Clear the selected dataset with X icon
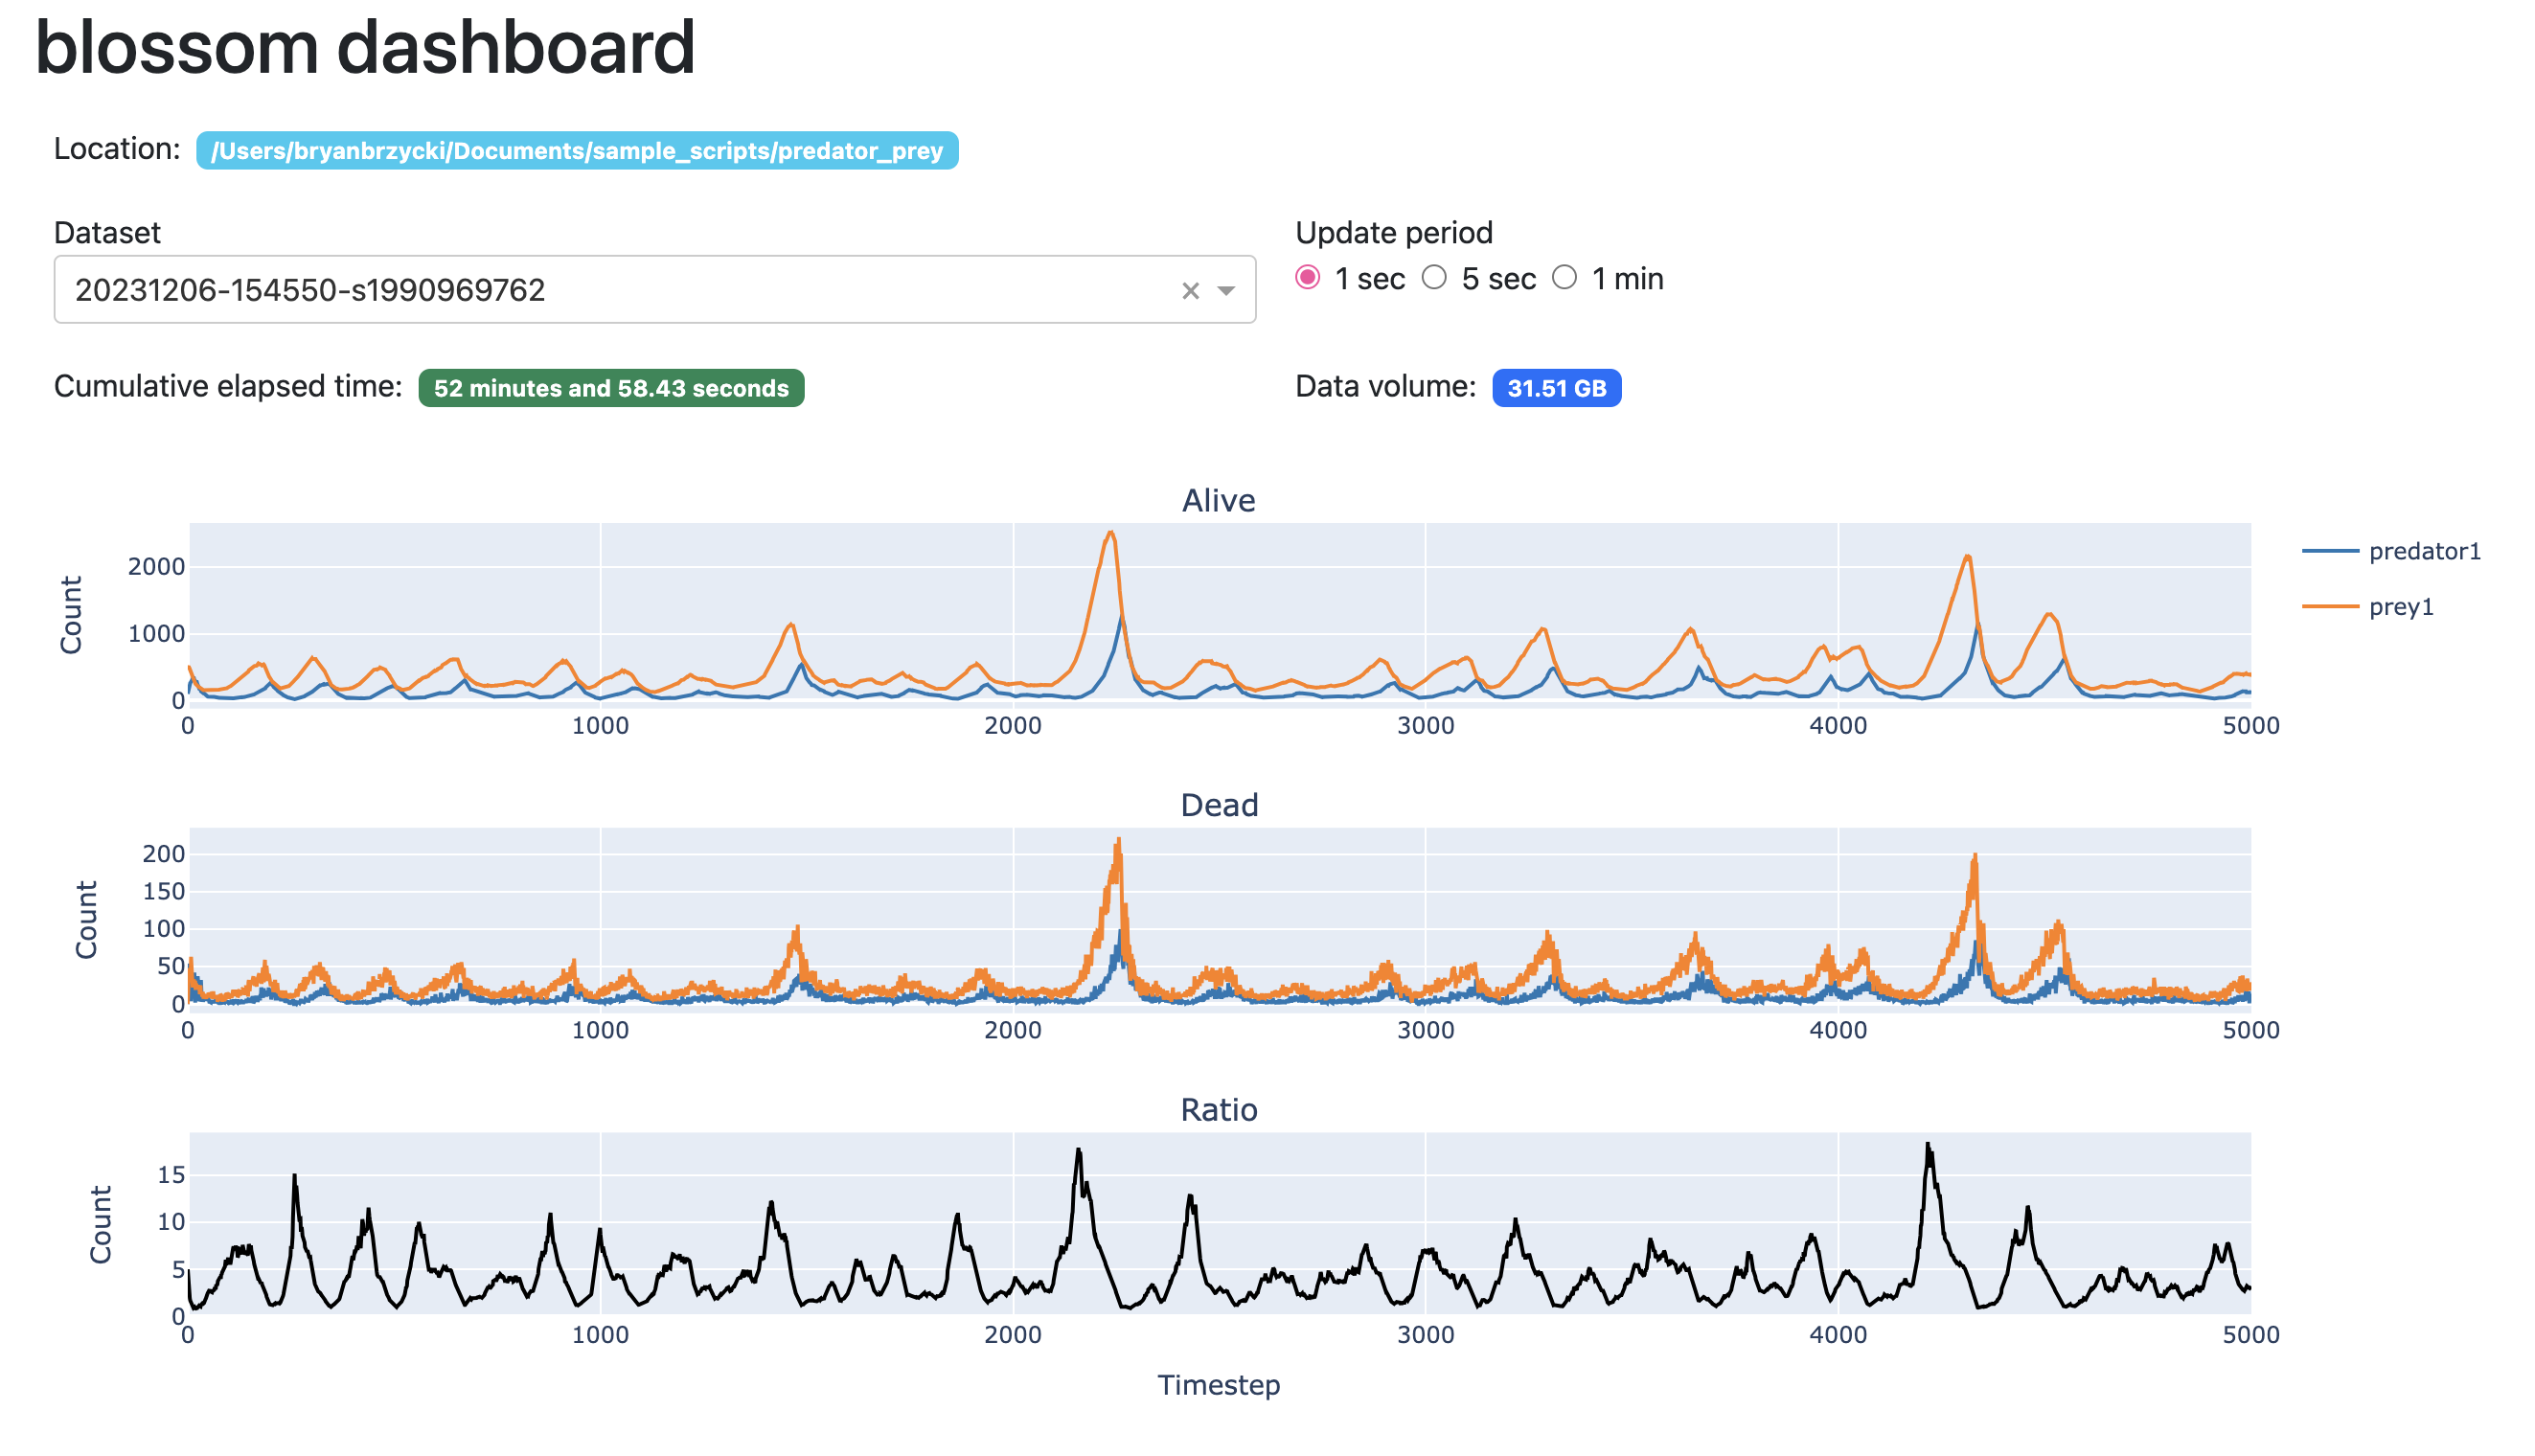Screen dimensions: 2535x1456 (1190, 291)
